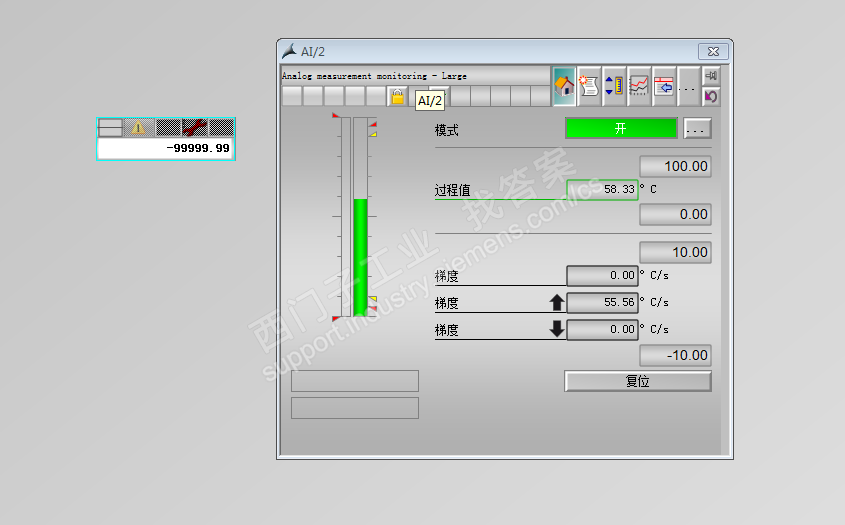Close the AI/2 faceplate window
Viewport: 845px width, 525px height.
pyautogui.click(x=713, y=51)
